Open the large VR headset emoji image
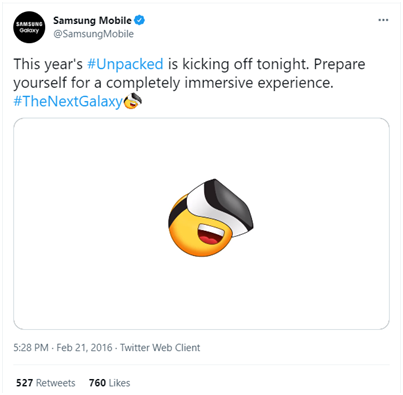 211,217
